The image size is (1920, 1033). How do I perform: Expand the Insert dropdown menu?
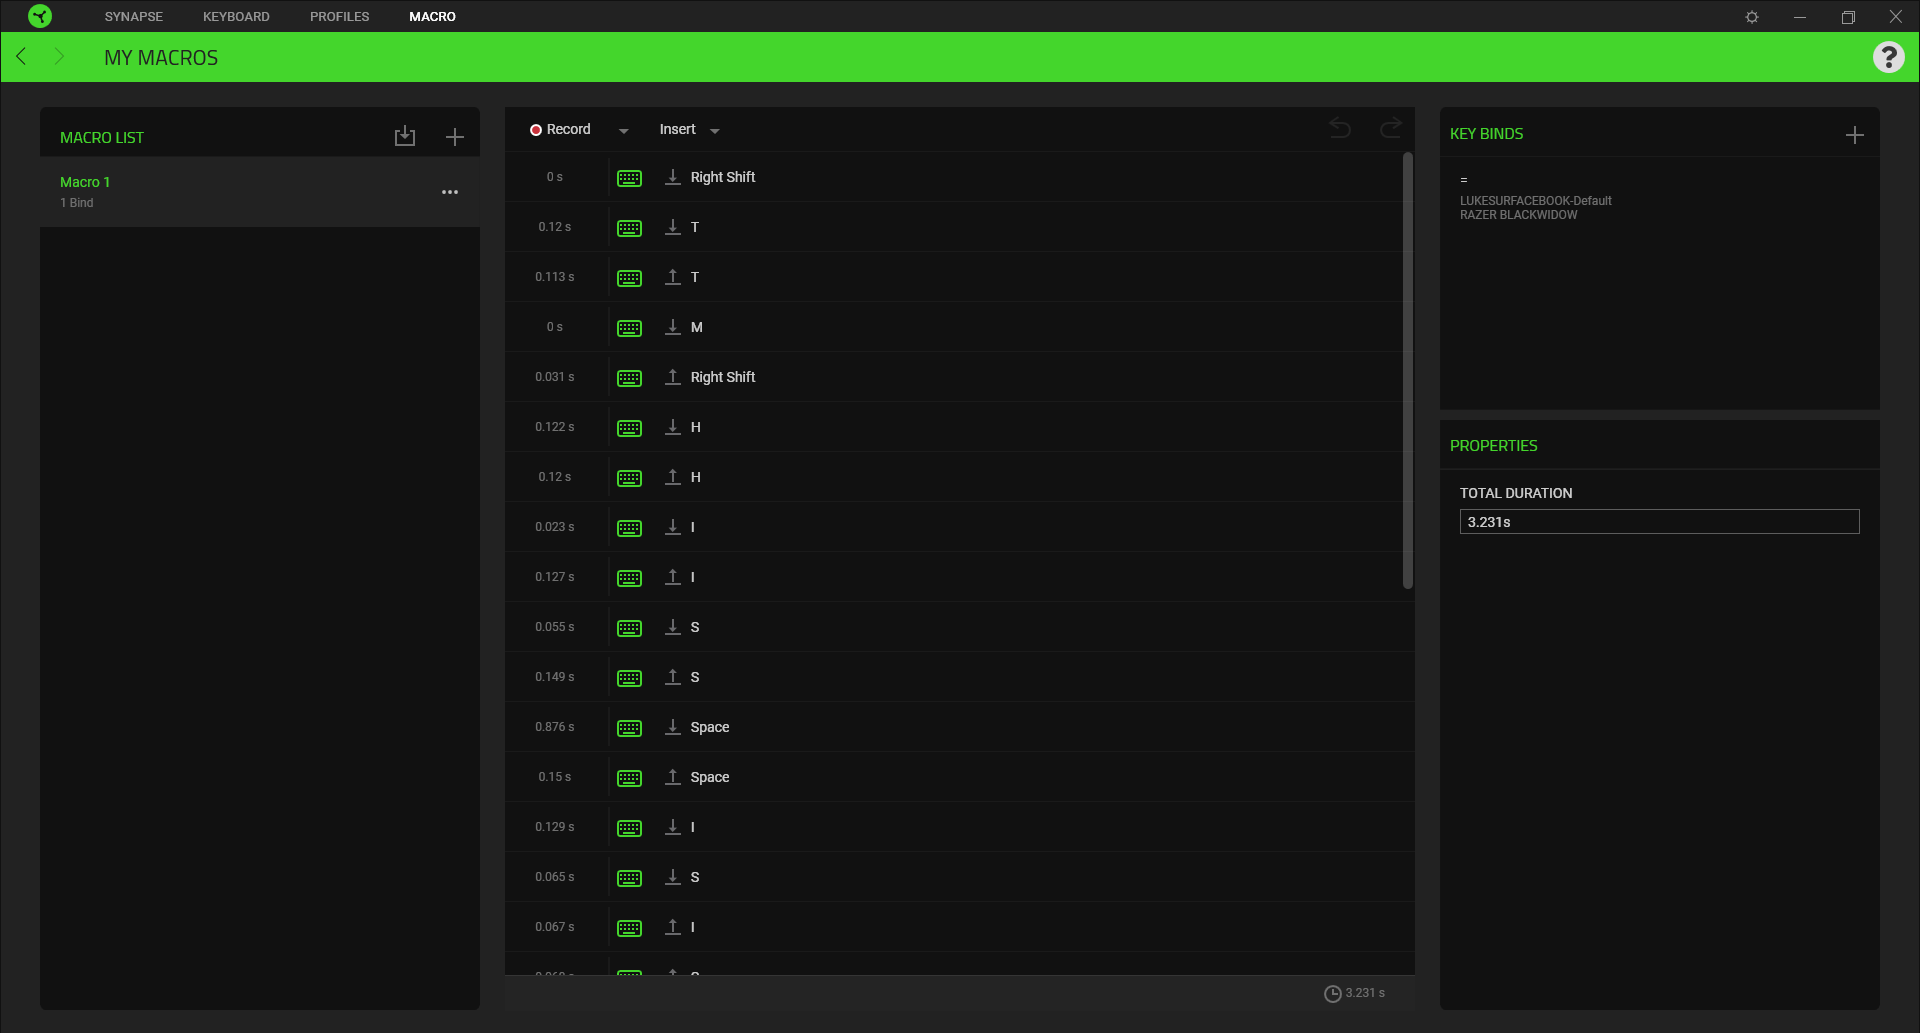click(714, 131)
